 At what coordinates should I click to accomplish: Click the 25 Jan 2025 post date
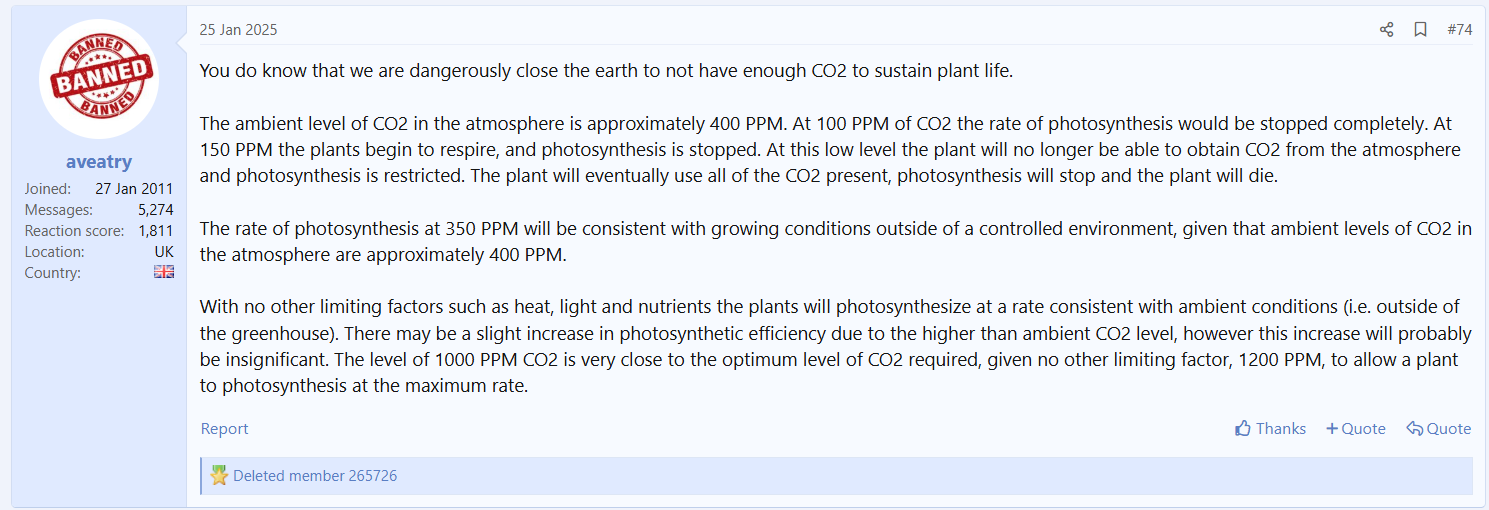point(238,30)
